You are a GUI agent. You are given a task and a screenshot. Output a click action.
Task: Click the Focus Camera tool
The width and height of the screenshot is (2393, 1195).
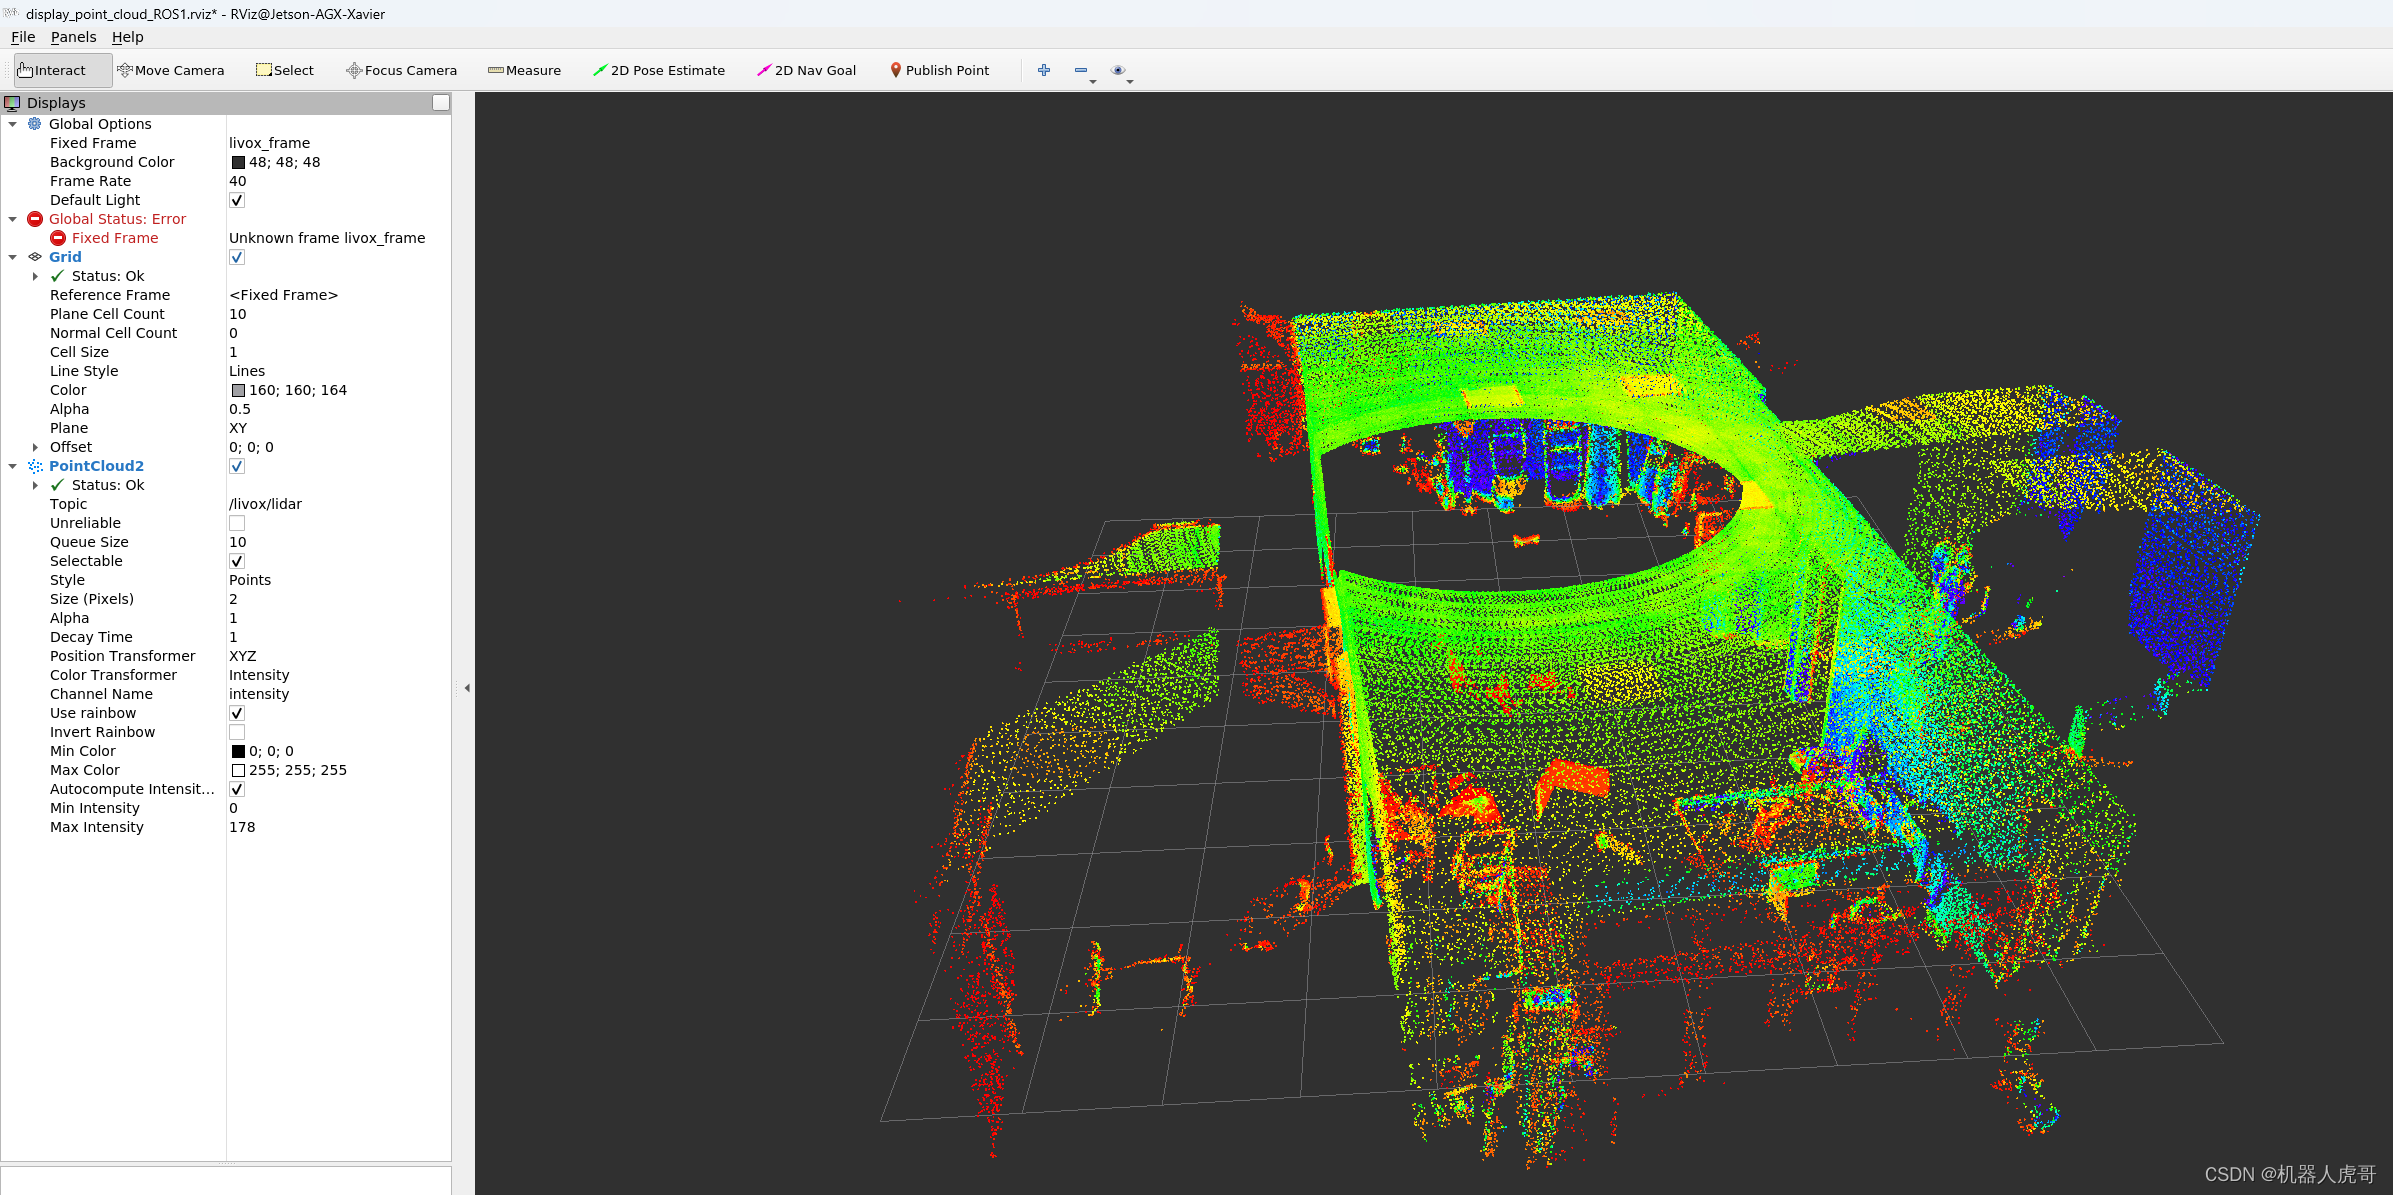coord(401,70)
